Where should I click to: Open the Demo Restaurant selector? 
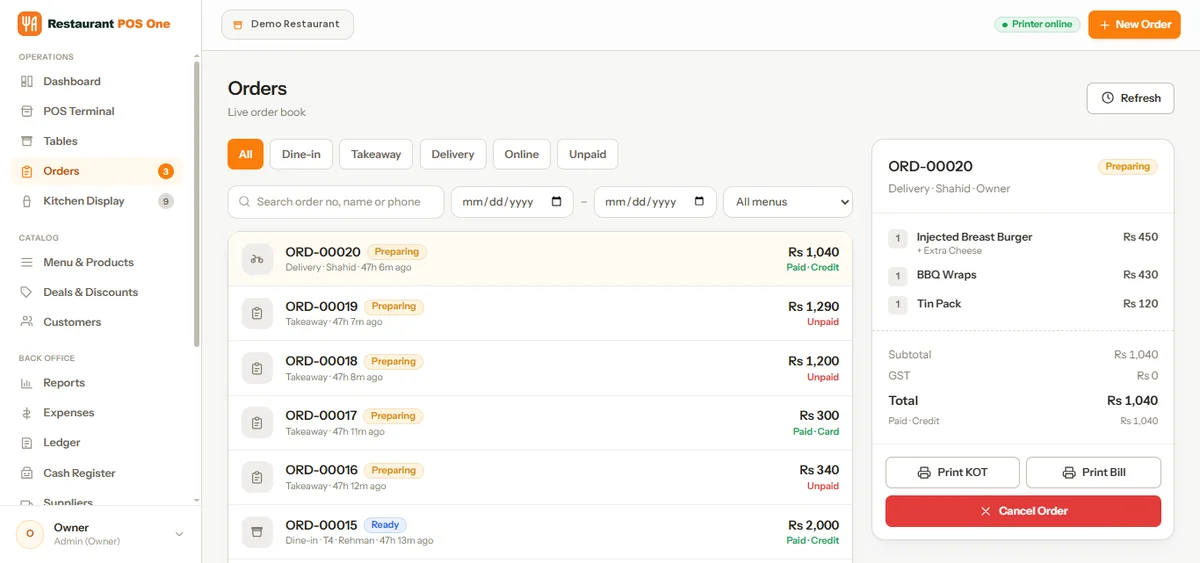pyautogui.click(x=287, y=24)
